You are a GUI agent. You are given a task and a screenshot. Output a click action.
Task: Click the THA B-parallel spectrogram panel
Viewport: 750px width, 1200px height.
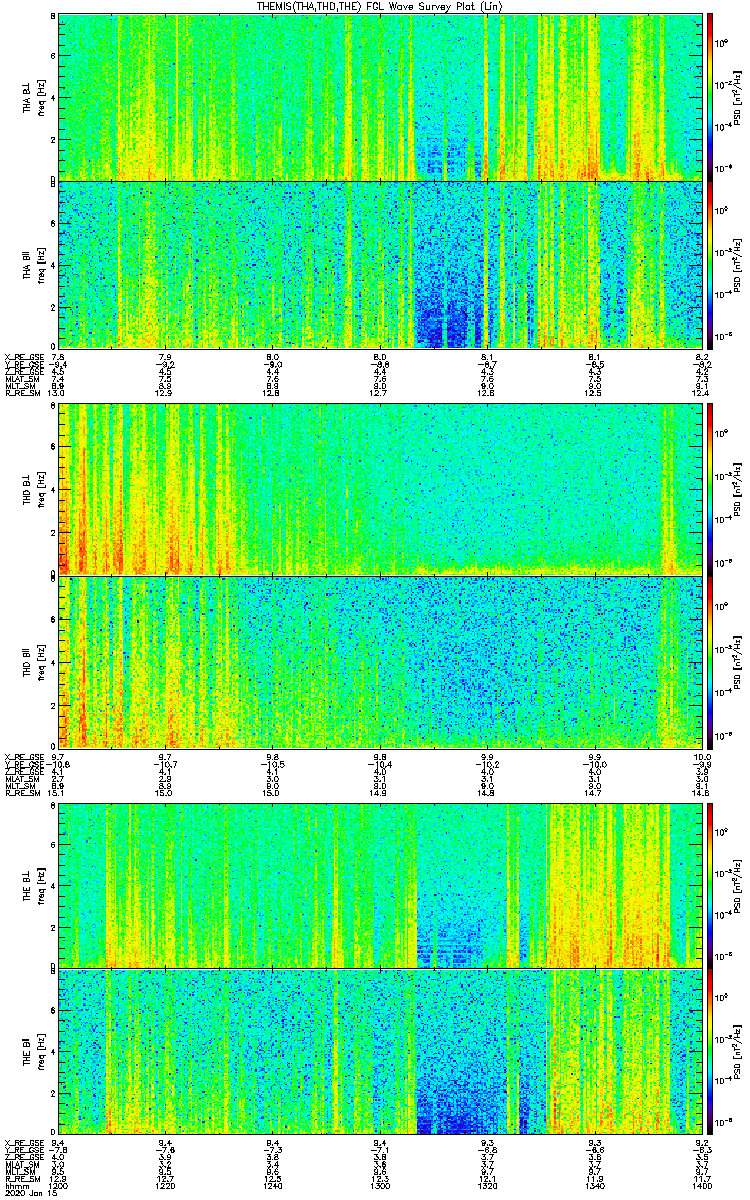tap(379, 264)
